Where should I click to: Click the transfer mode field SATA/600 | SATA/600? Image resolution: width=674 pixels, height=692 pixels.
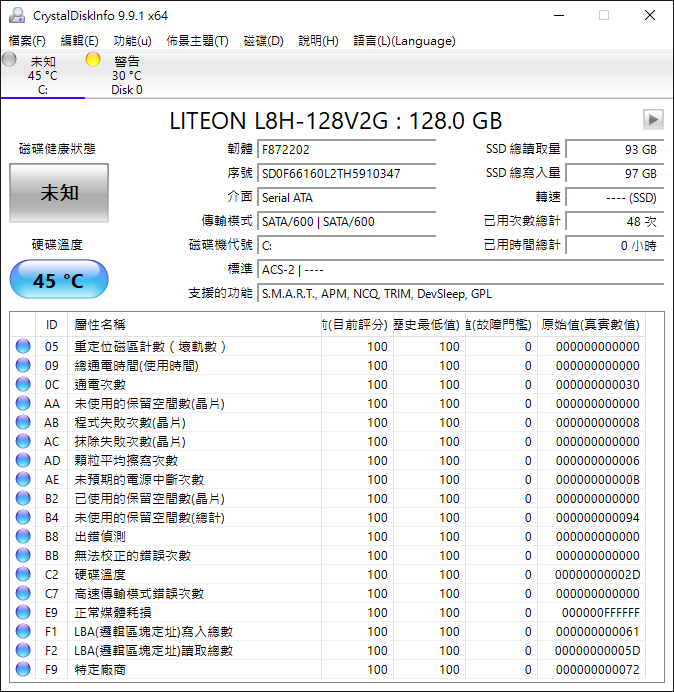[x=346, y=221]
